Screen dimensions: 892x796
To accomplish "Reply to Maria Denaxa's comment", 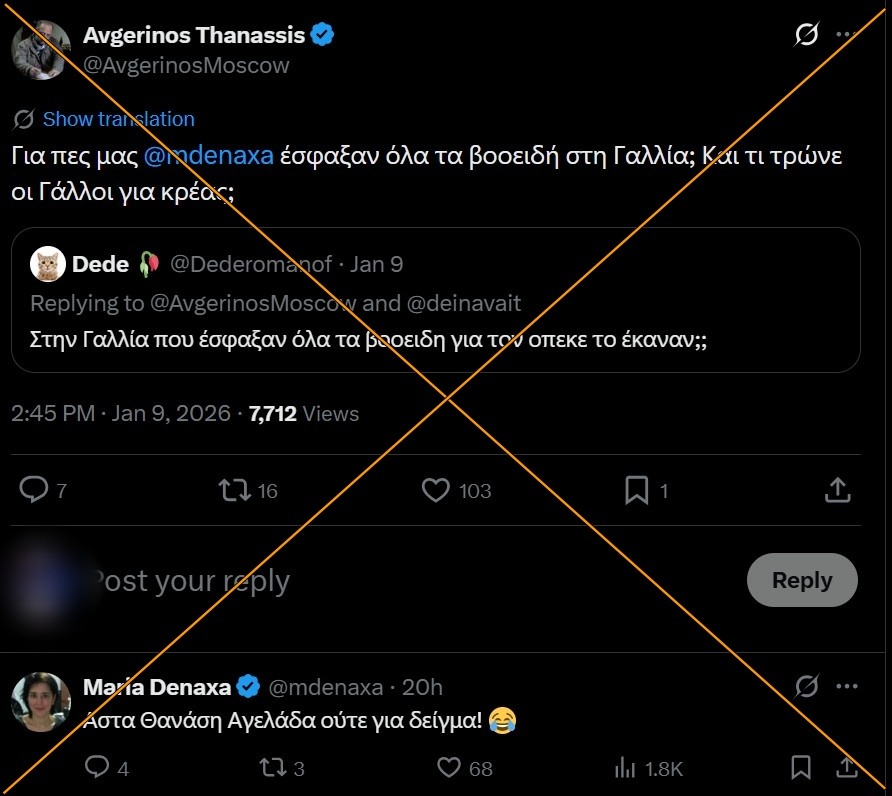I will pyautogui.click(x=97, y=767).
